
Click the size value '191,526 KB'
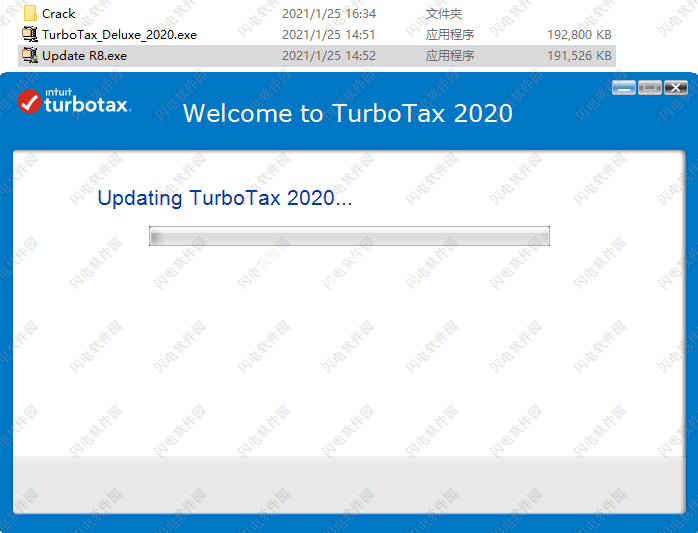point(579,56)
